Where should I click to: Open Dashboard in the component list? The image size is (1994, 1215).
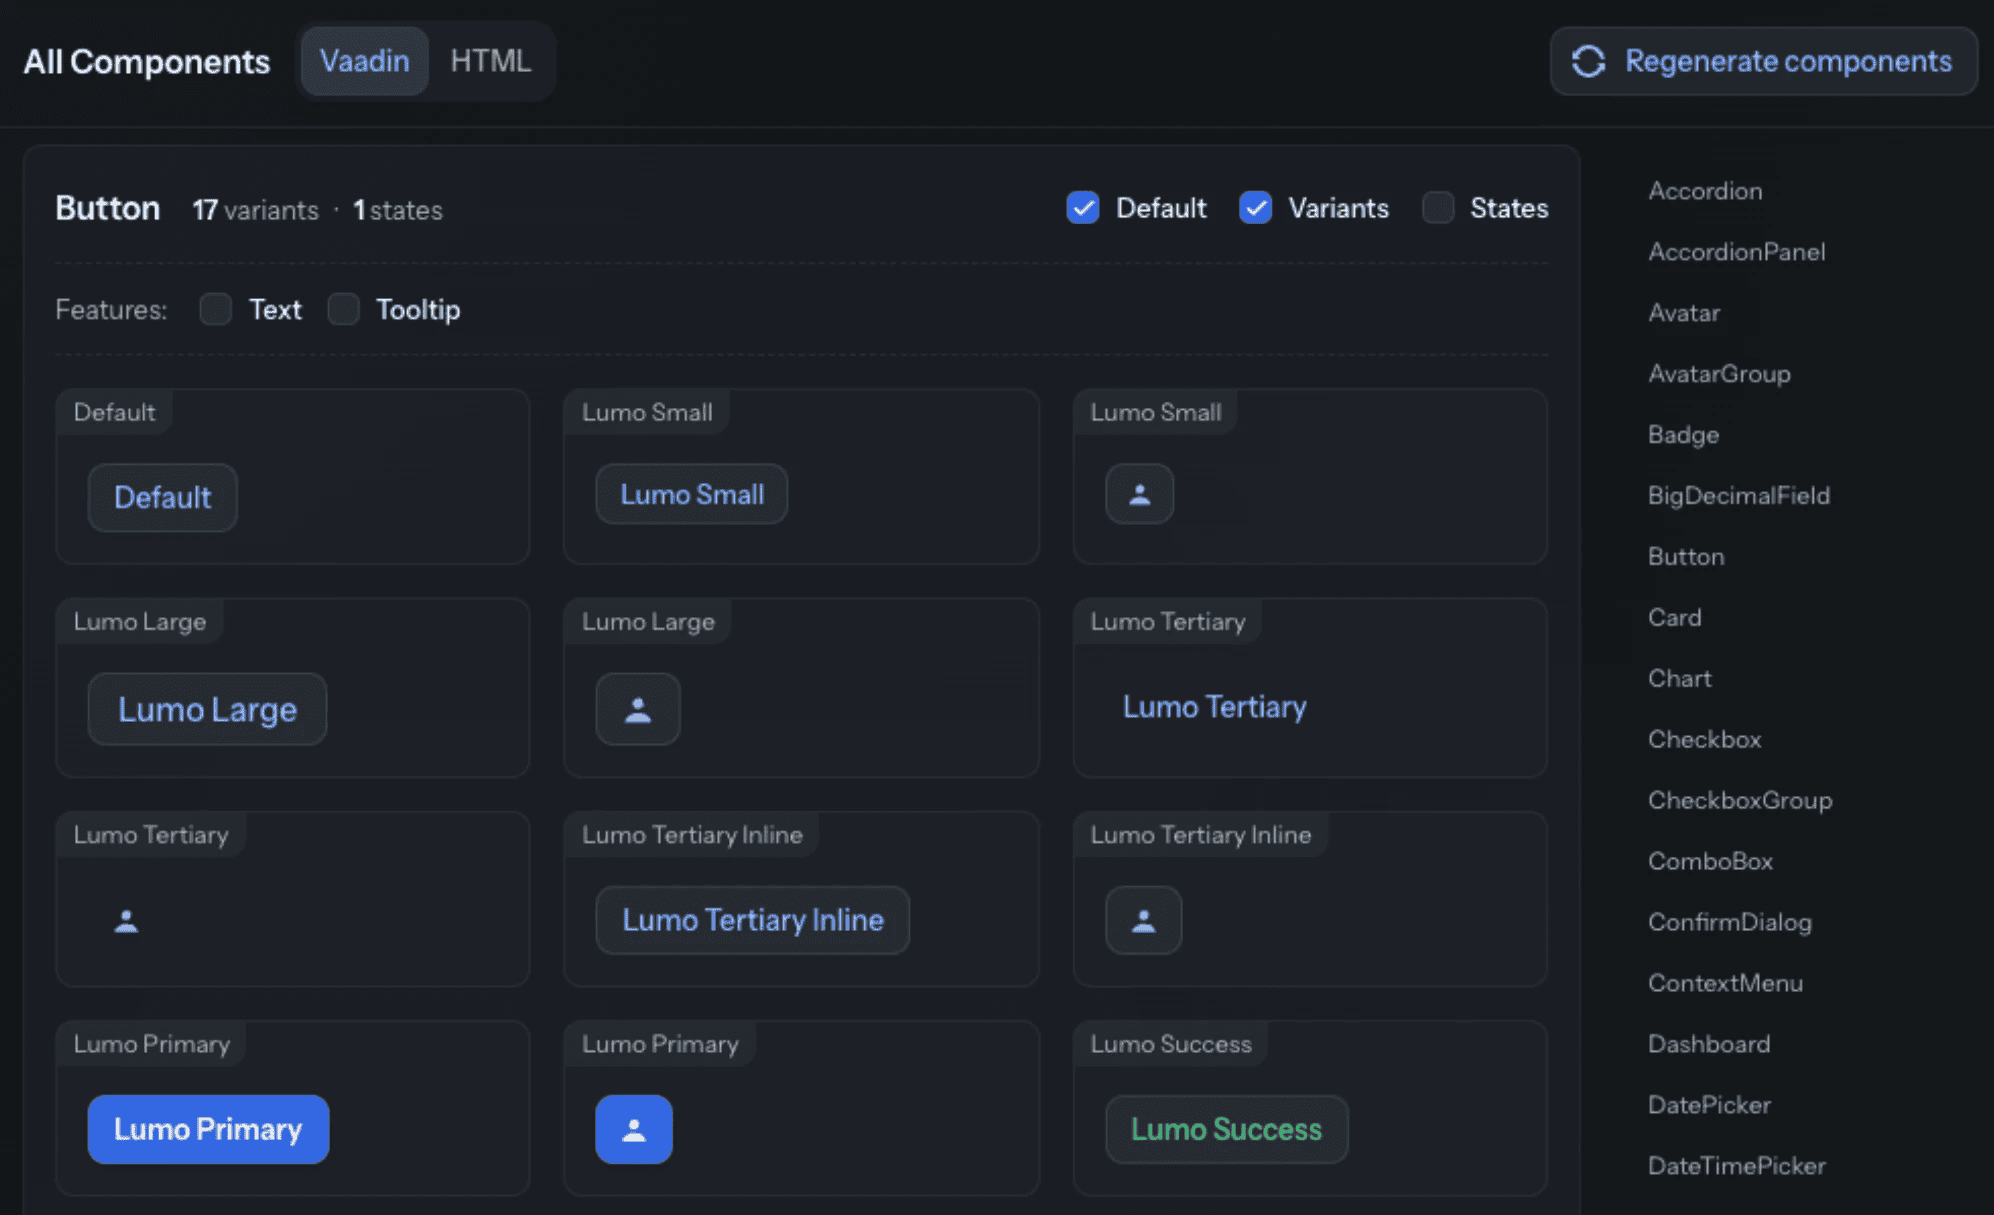coord(1709,1045)
